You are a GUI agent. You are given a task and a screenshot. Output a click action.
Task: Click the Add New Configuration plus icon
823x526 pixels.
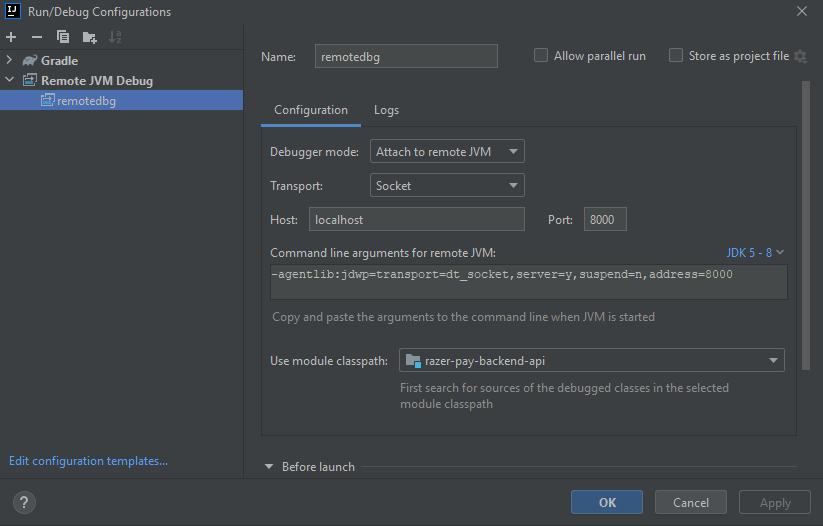11,37
